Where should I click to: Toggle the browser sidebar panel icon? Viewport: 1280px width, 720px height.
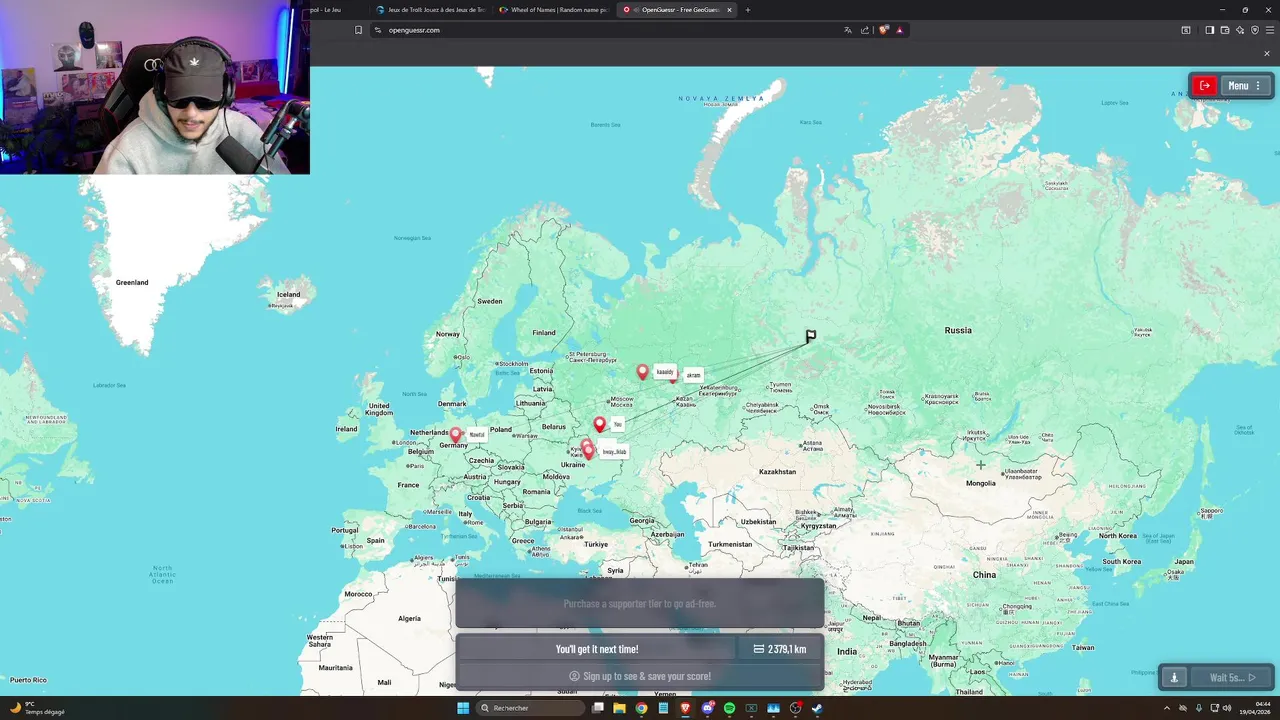point(1209,30)
